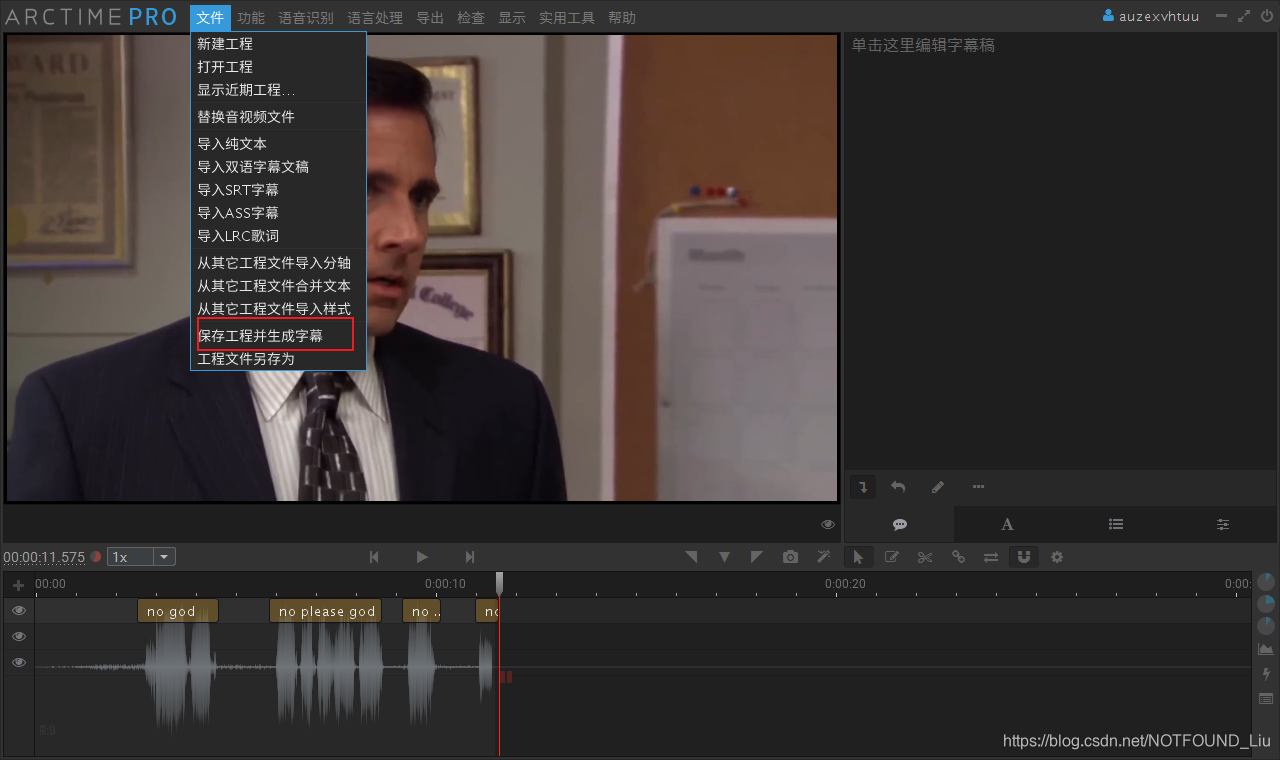The image size is (1280, 760).
Task: Select the scissors cut tool
Action: (x=925, y=557)
